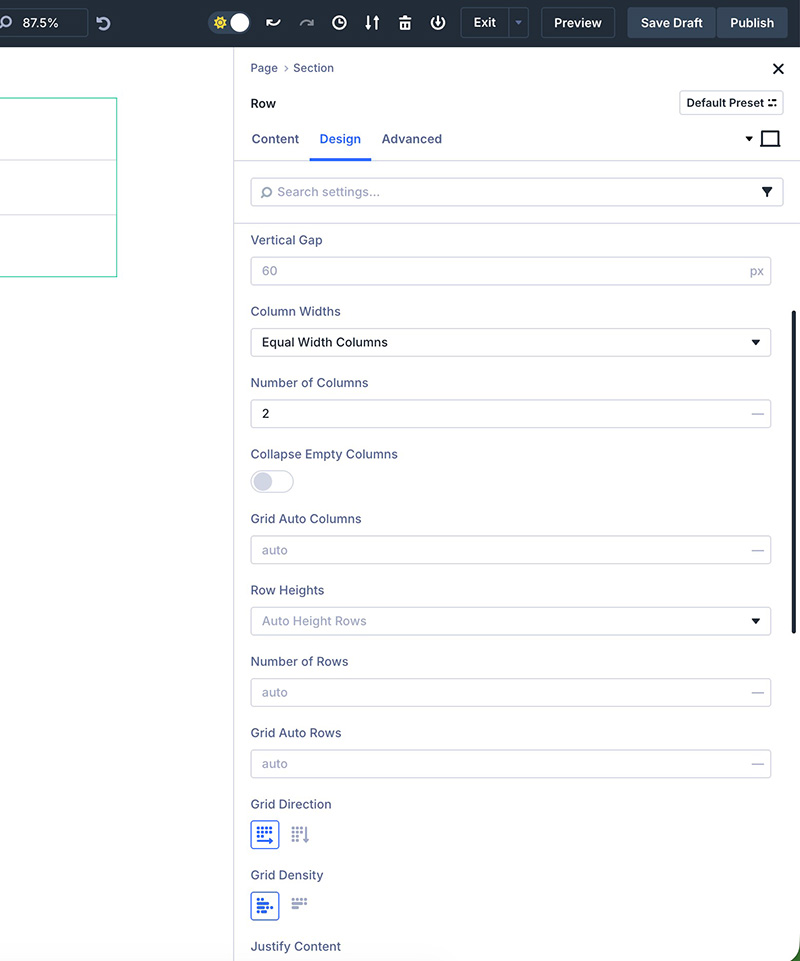Reset zoom with the icon beside 87.5%

(x=103, y=22)
